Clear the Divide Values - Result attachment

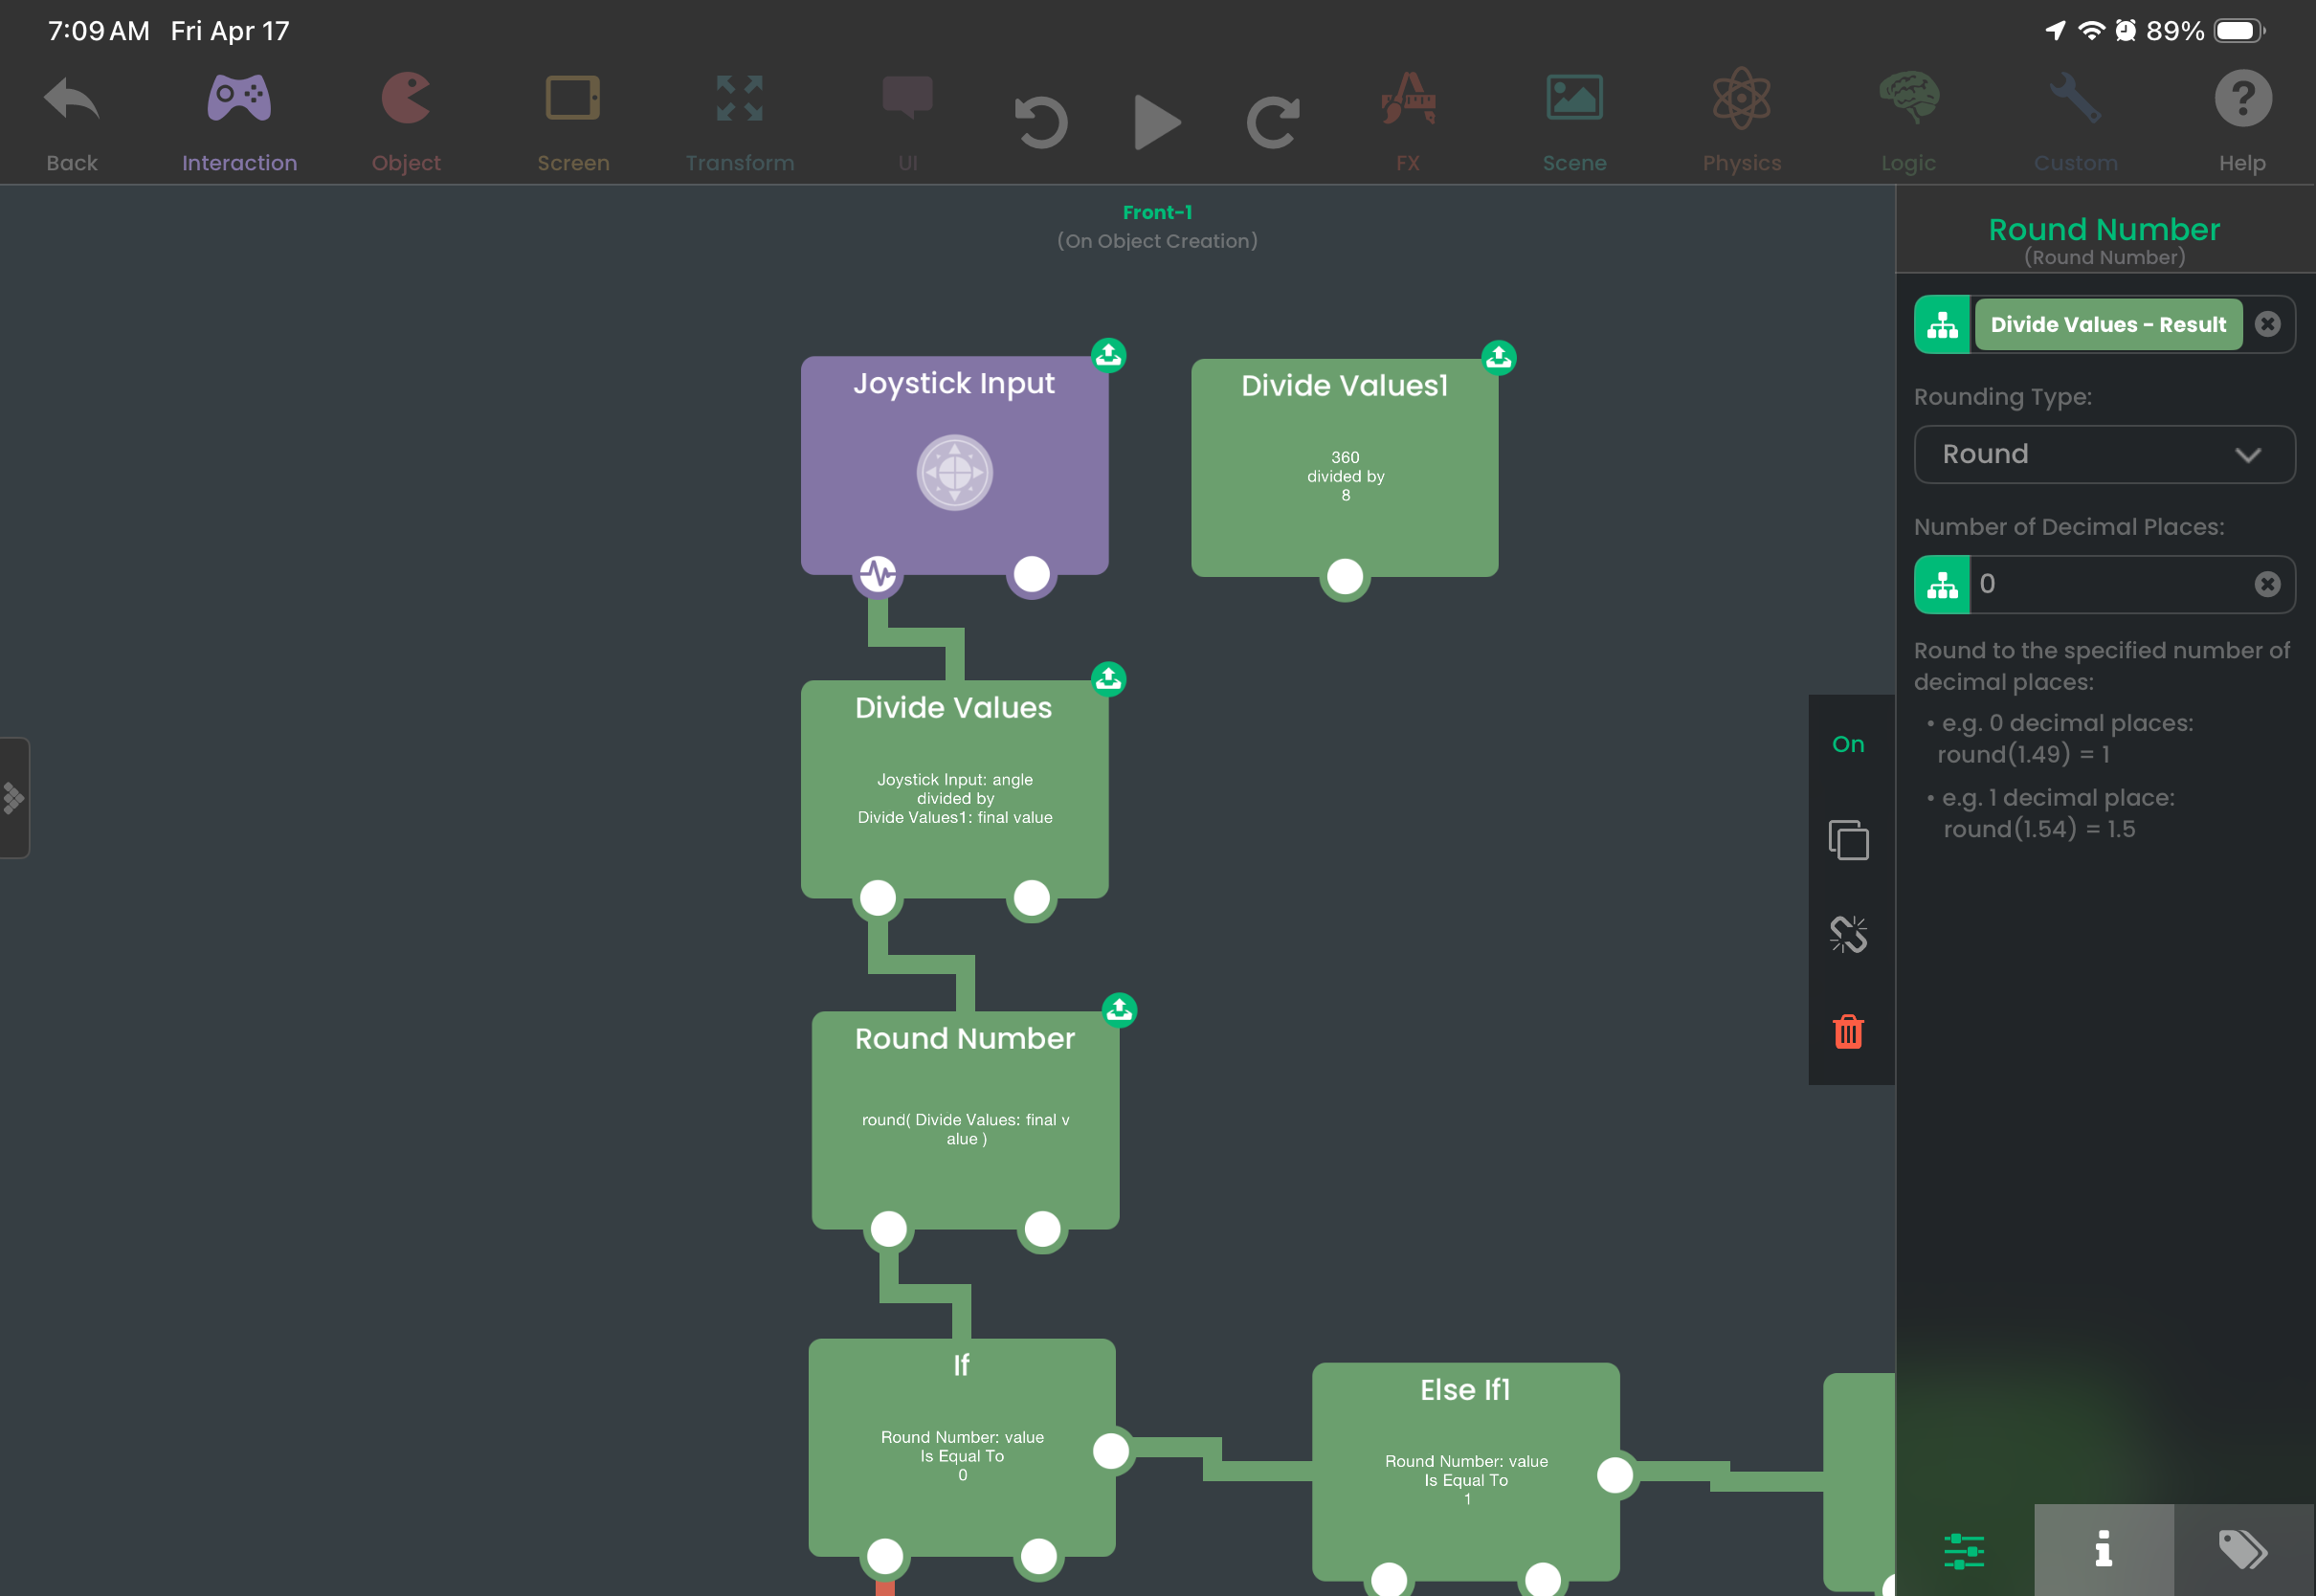pyautogui.click(x=2267, y=324)
